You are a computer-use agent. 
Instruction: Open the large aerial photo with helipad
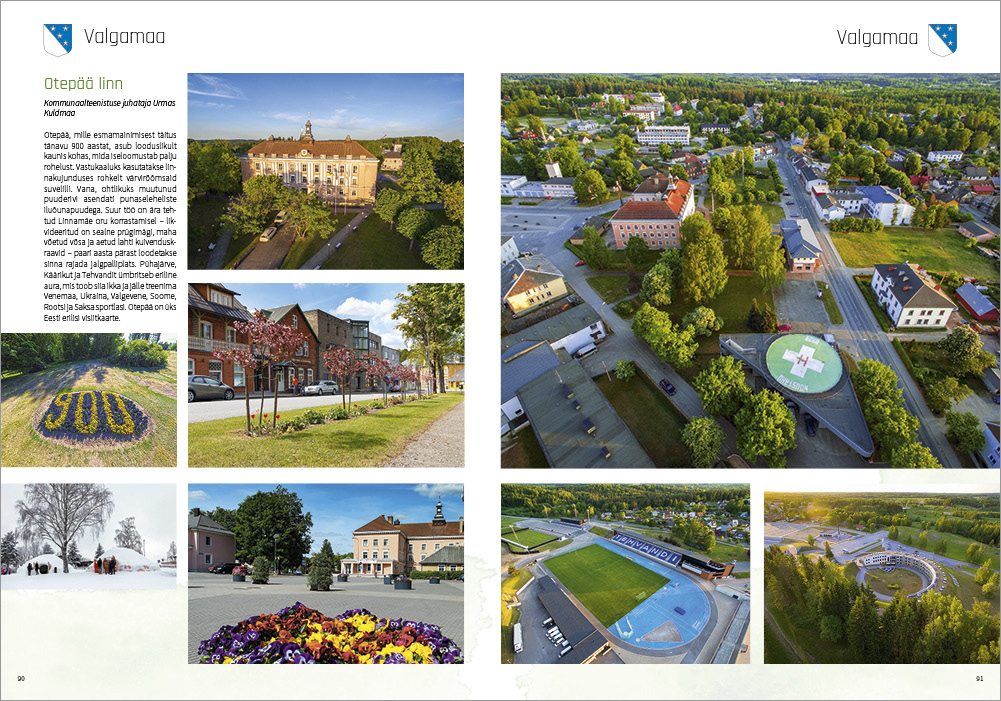[x=751, y=271]
